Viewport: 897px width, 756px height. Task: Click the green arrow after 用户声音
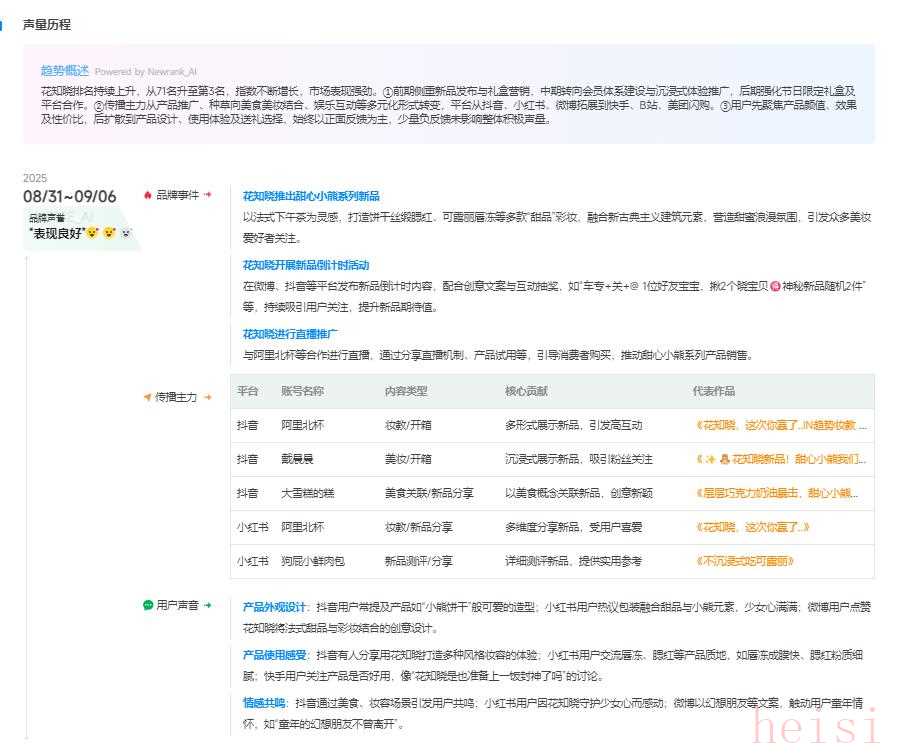208,605
